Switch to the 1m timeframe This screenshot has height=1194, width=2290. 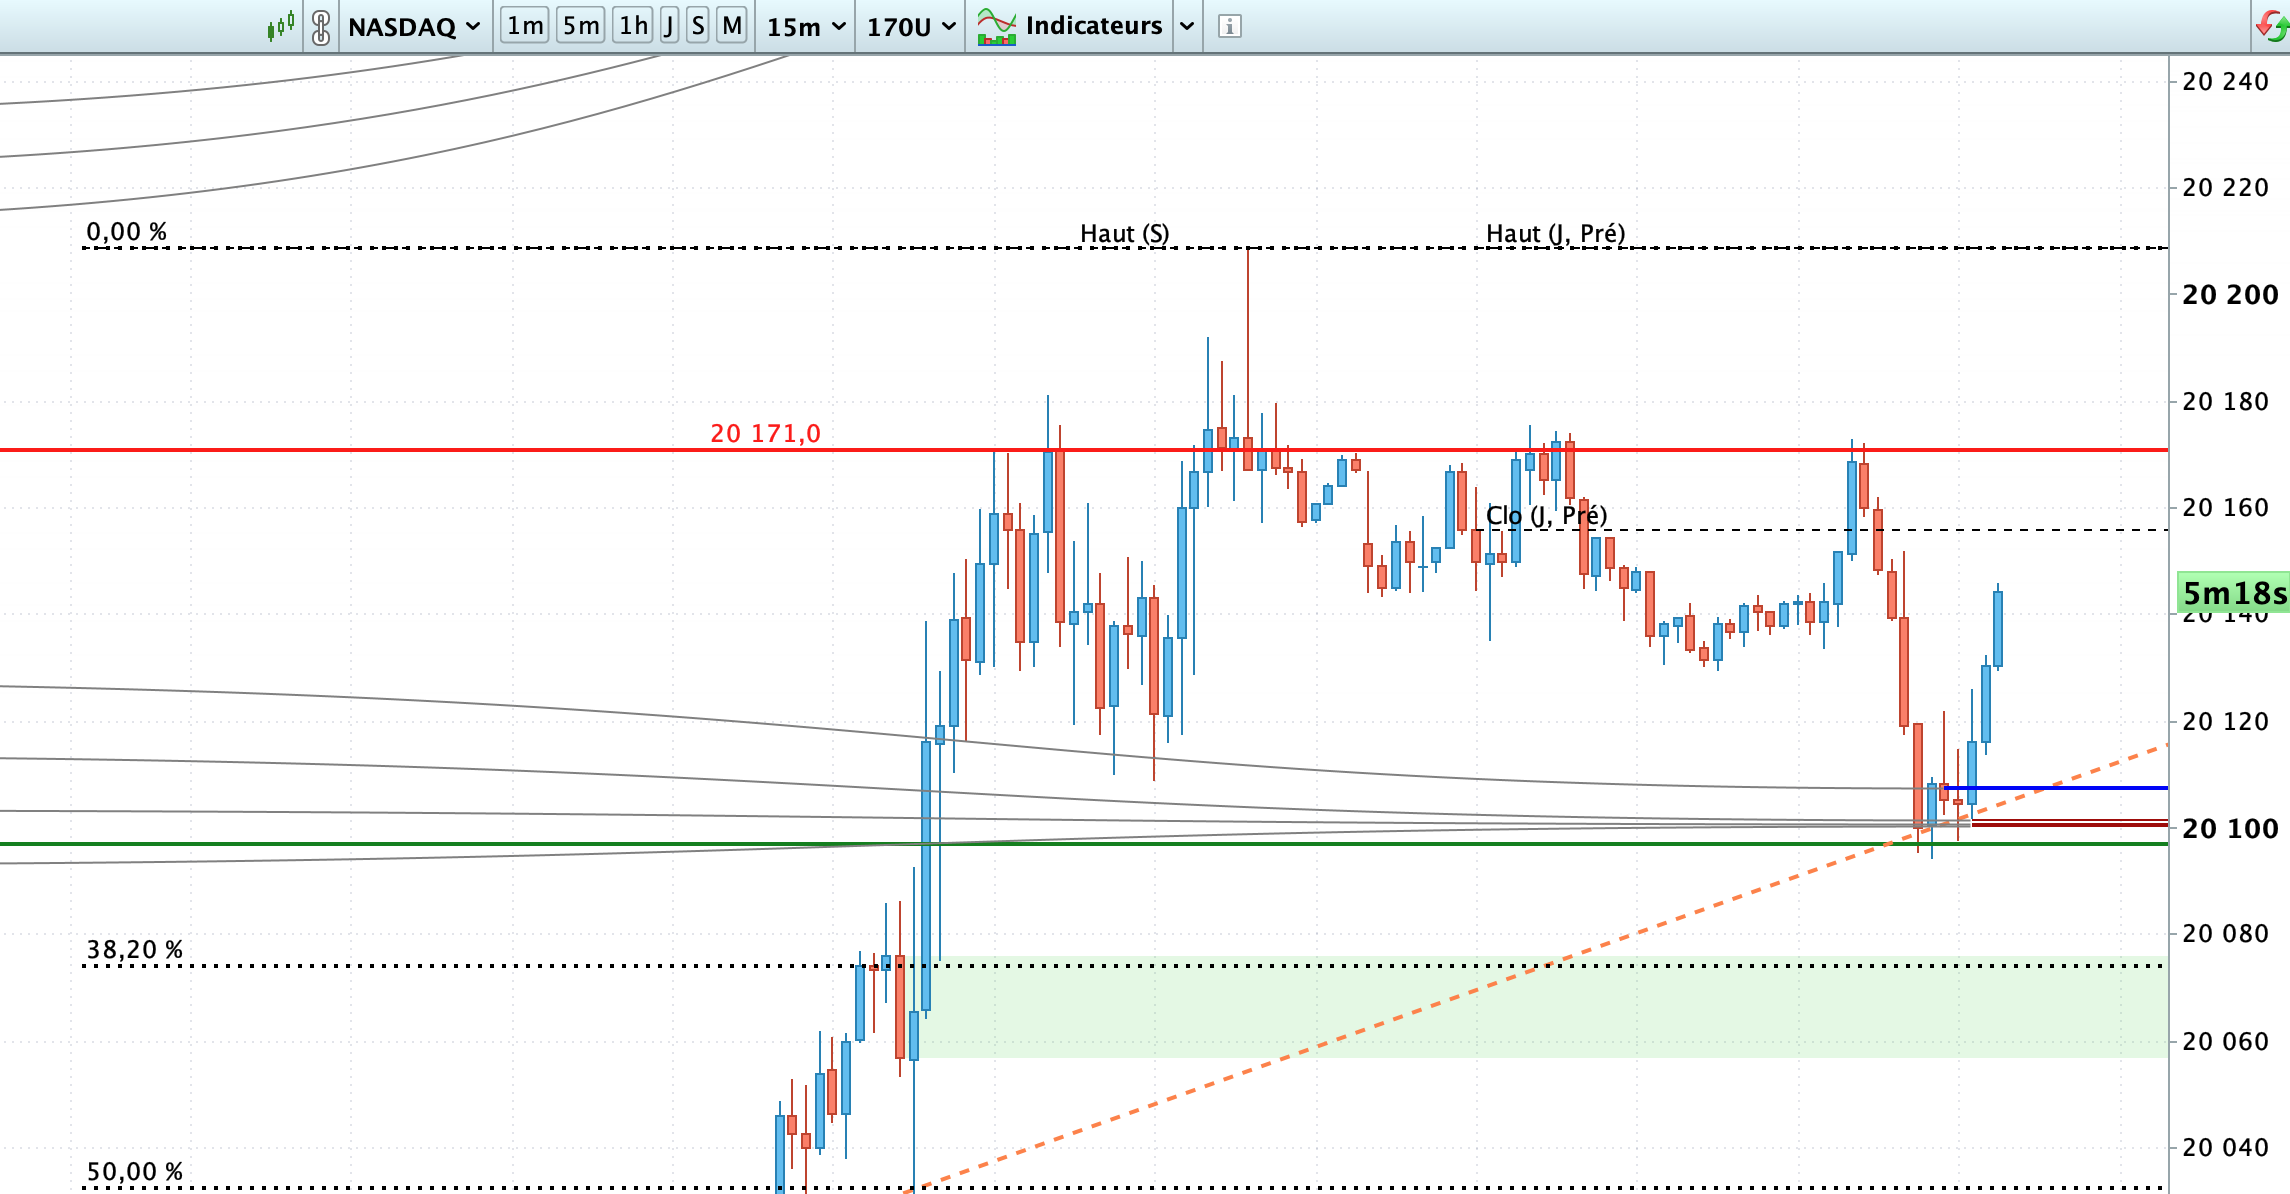coord(525,26)
